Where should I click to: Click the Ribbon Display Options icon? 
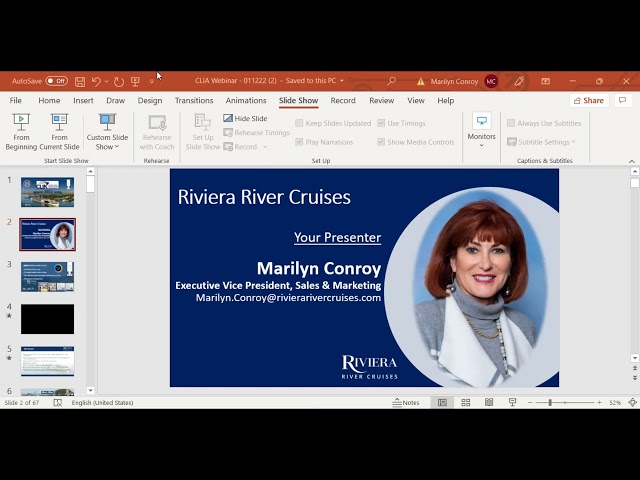546,81
